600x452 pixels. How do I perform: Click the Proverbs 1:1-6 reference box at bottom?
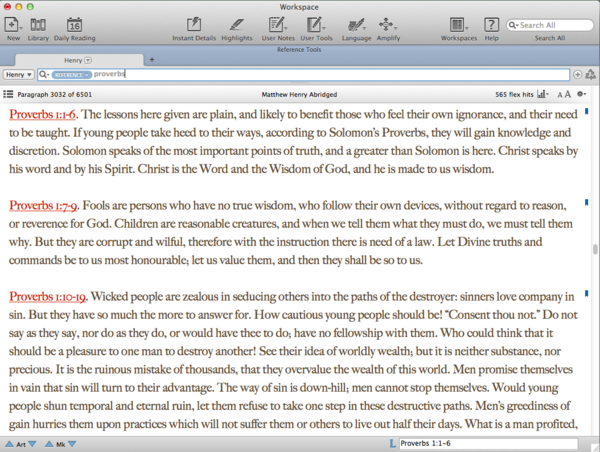[488, 444]
